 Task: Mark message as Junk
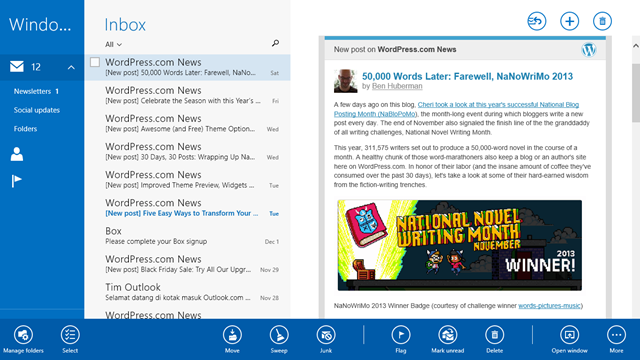click(326, 335)
